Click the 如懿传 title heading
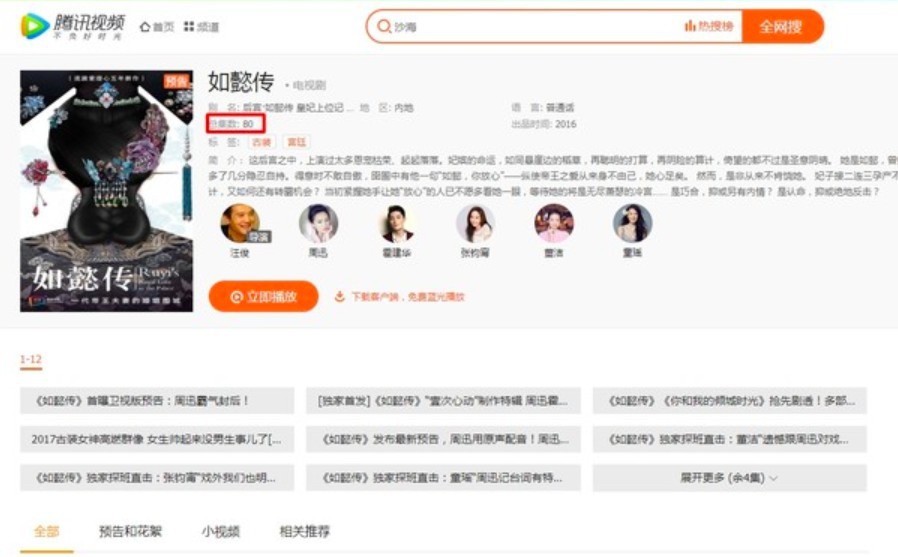 pyautogui.click(x=241, y=82)
